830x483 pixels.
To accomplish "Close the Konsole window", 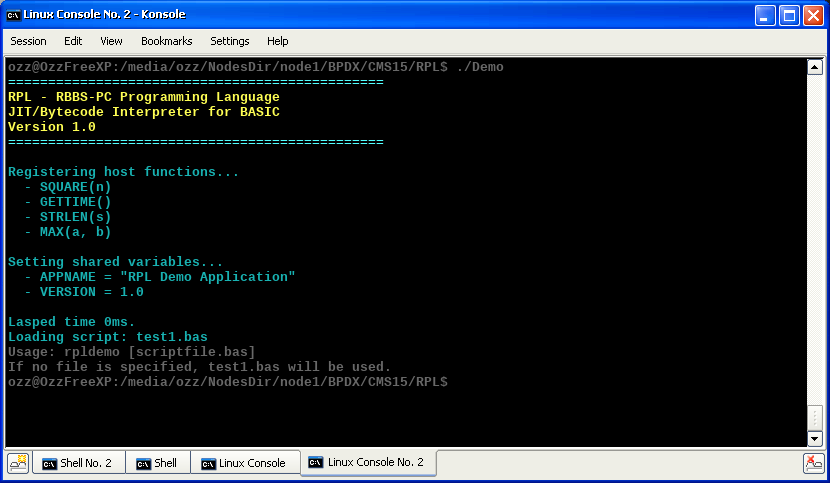I will [811, 15].
